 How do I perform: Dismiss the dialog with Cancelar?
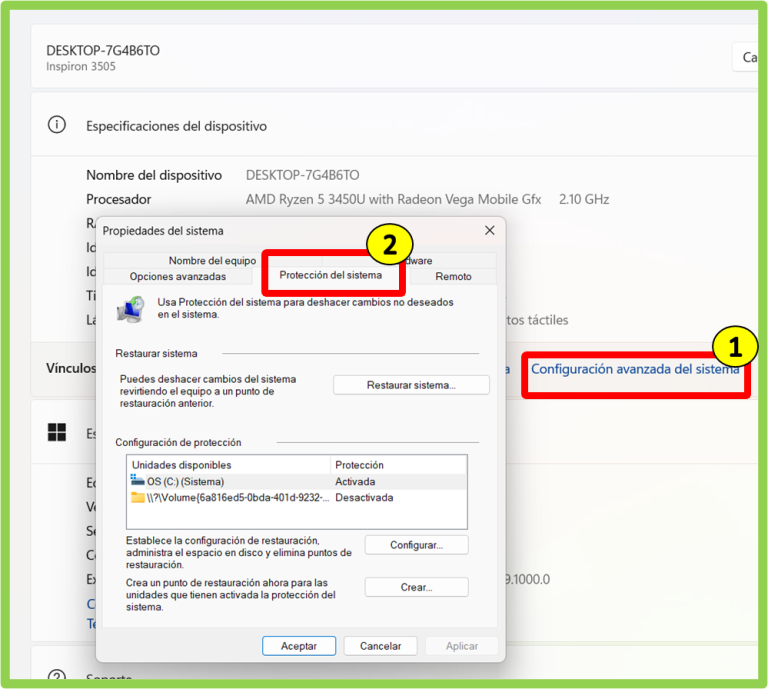coord(381,646)
